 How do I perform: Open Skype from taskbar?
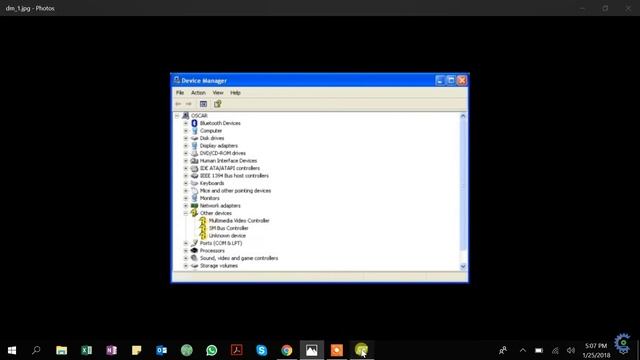[262, 350]
